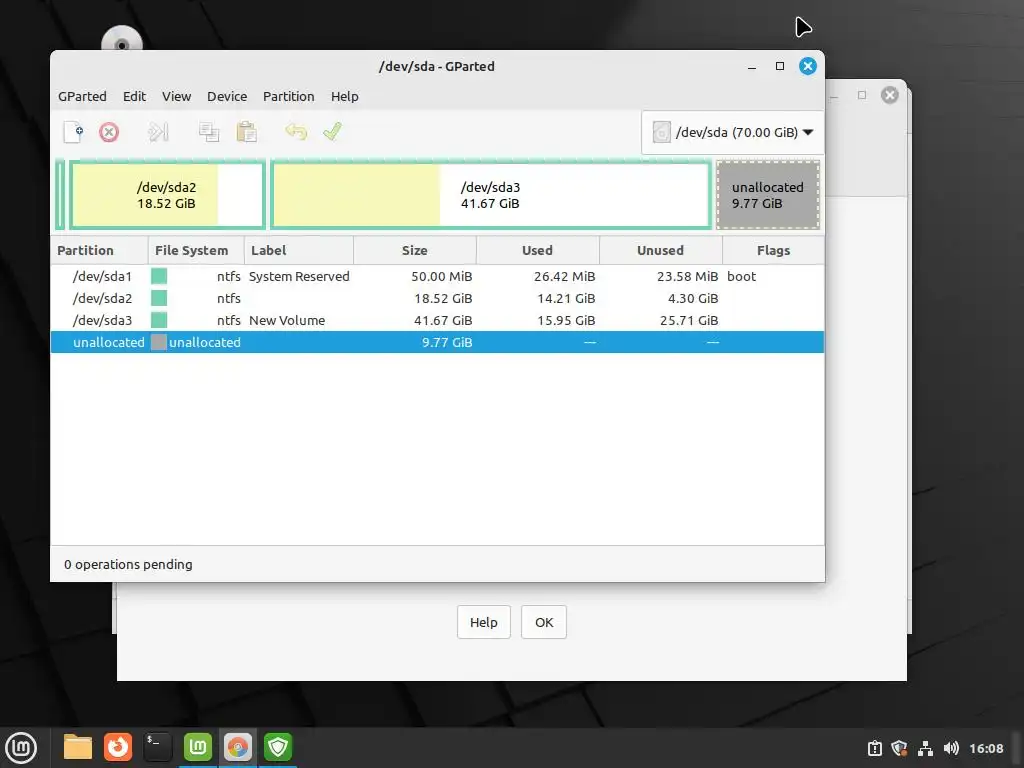Click the Delete partition toolbar icon

click(x=109, y=133)
